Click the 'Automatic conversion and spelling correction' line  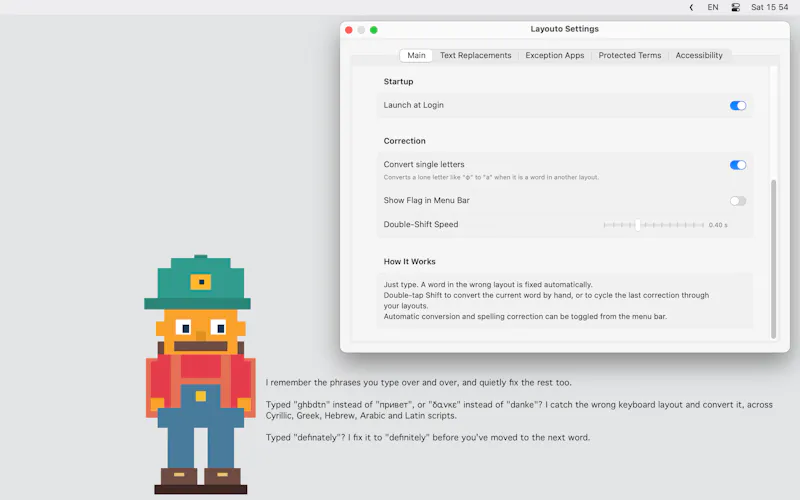pos(525,316)
